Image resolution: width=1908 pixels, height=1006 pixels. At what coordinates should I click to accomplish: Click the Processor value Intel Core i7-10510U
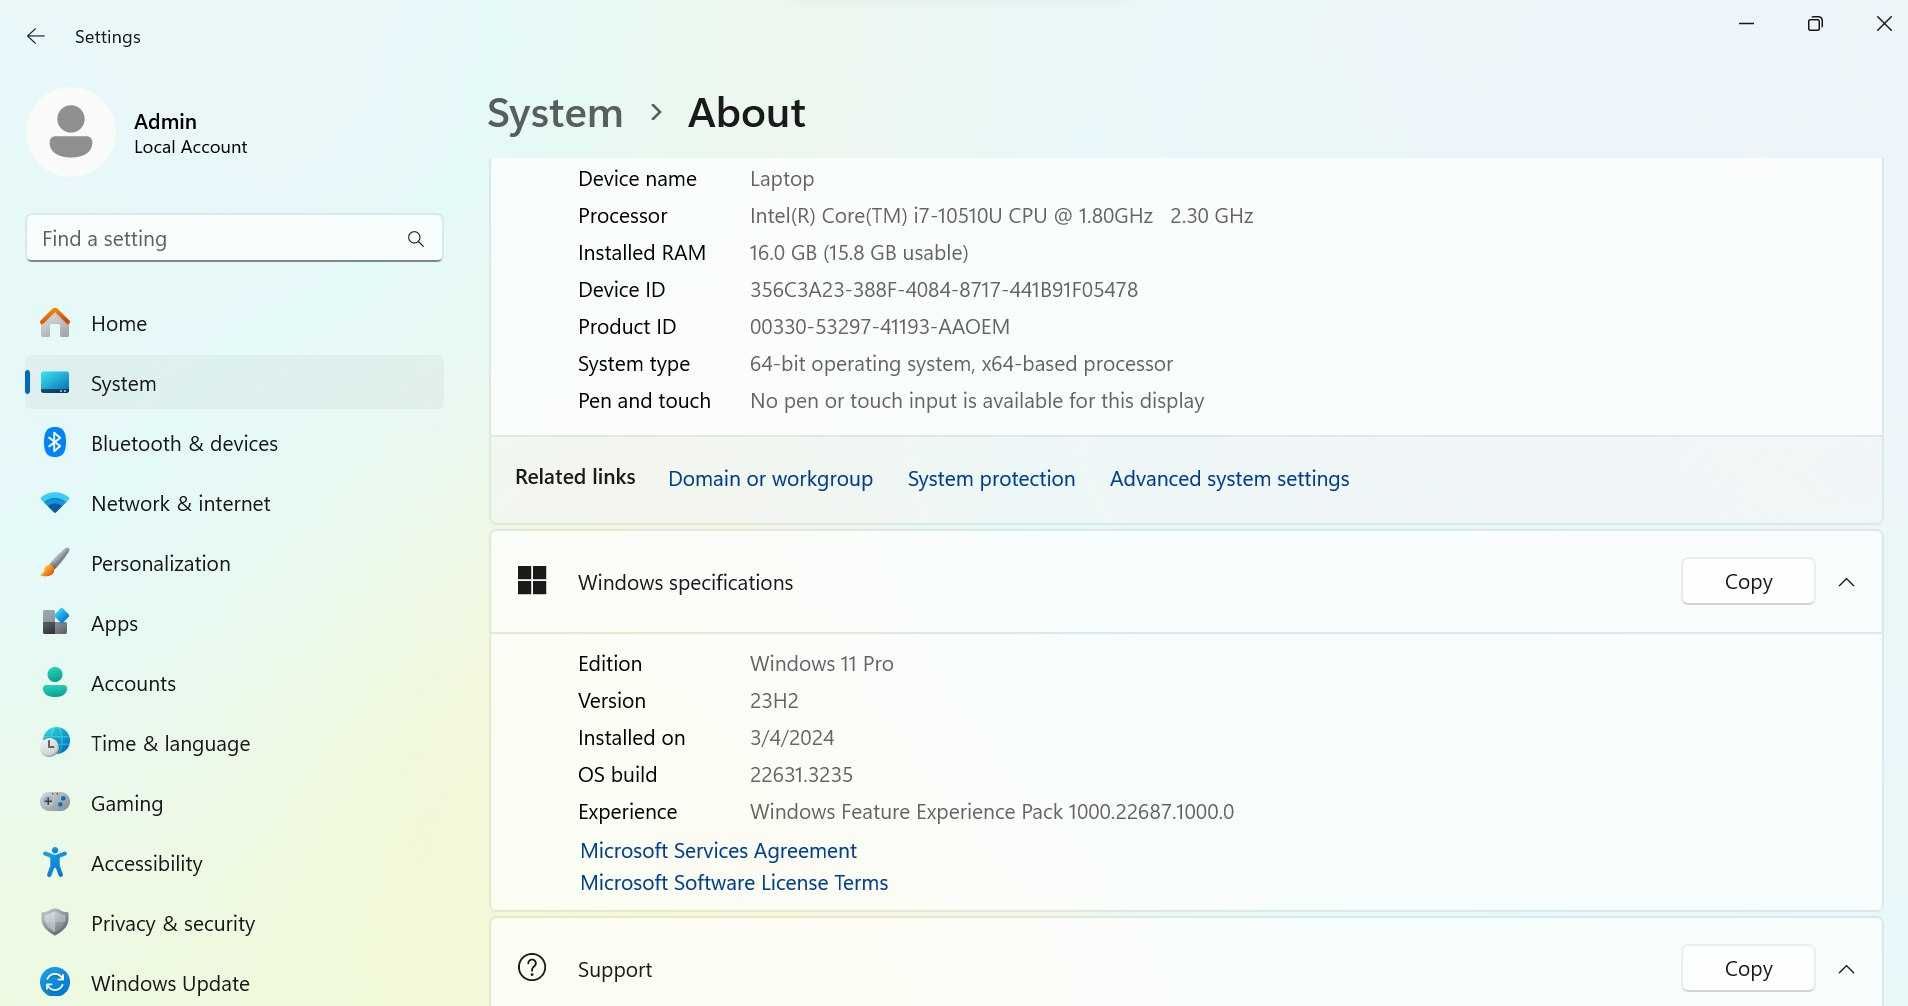[x=1001, y=216]
